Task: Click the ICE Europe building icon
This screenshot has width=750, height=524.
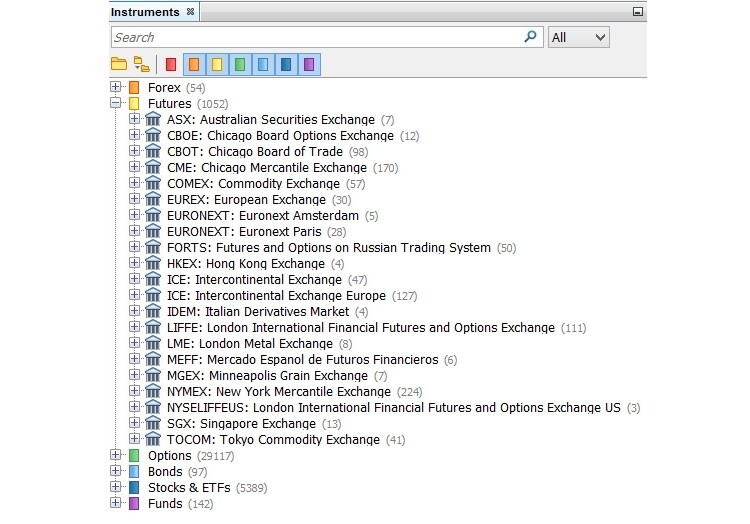Action: coord(153,295)
